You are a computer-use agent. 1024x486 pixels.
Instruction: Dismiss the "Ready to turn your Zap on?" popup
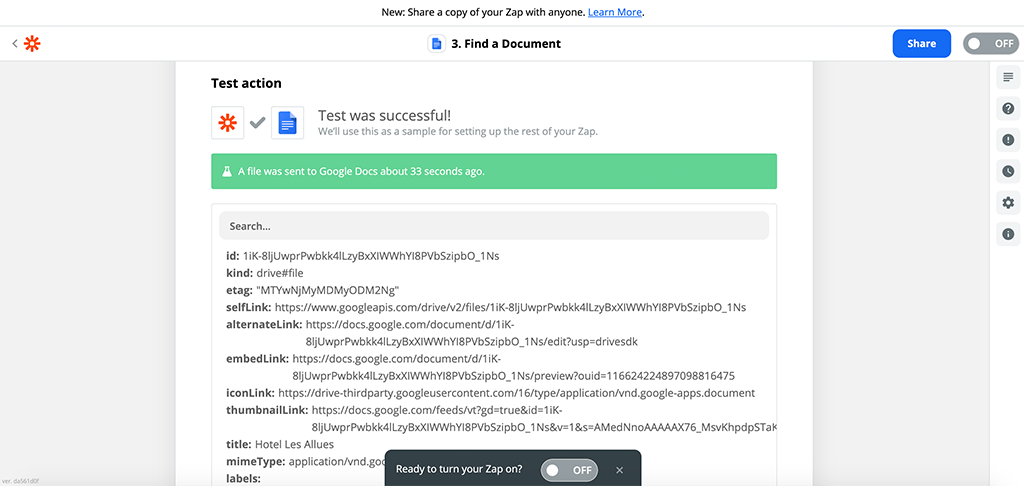point(619,469)
